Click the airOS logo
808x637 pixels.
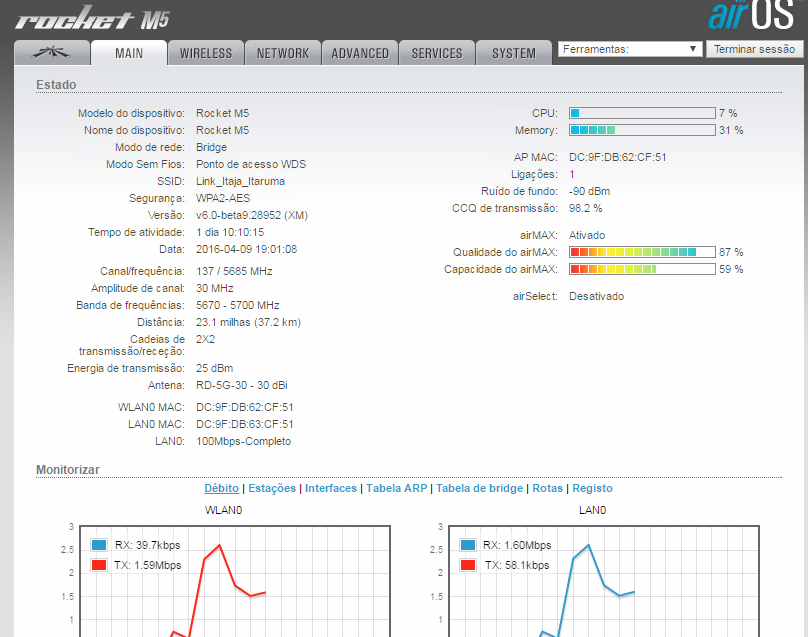tap(752, 14)
